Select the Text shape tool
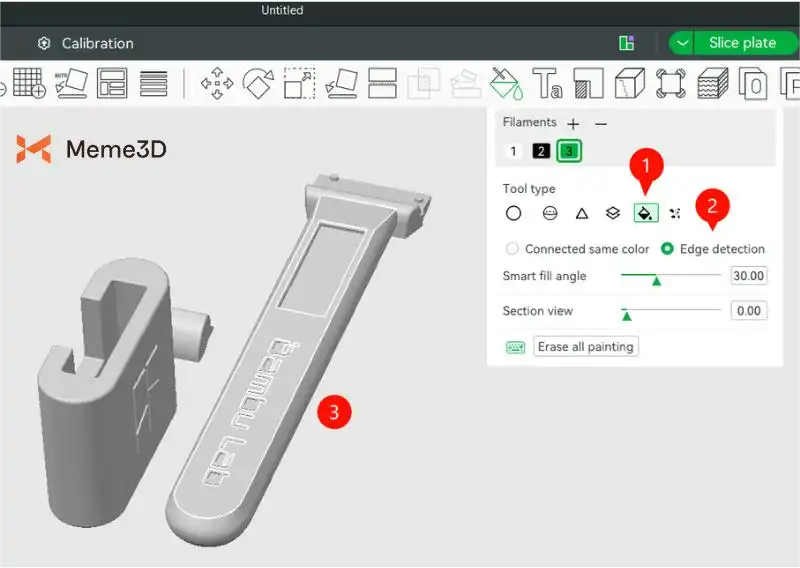The image size is (800, 568). click(547, 83)
